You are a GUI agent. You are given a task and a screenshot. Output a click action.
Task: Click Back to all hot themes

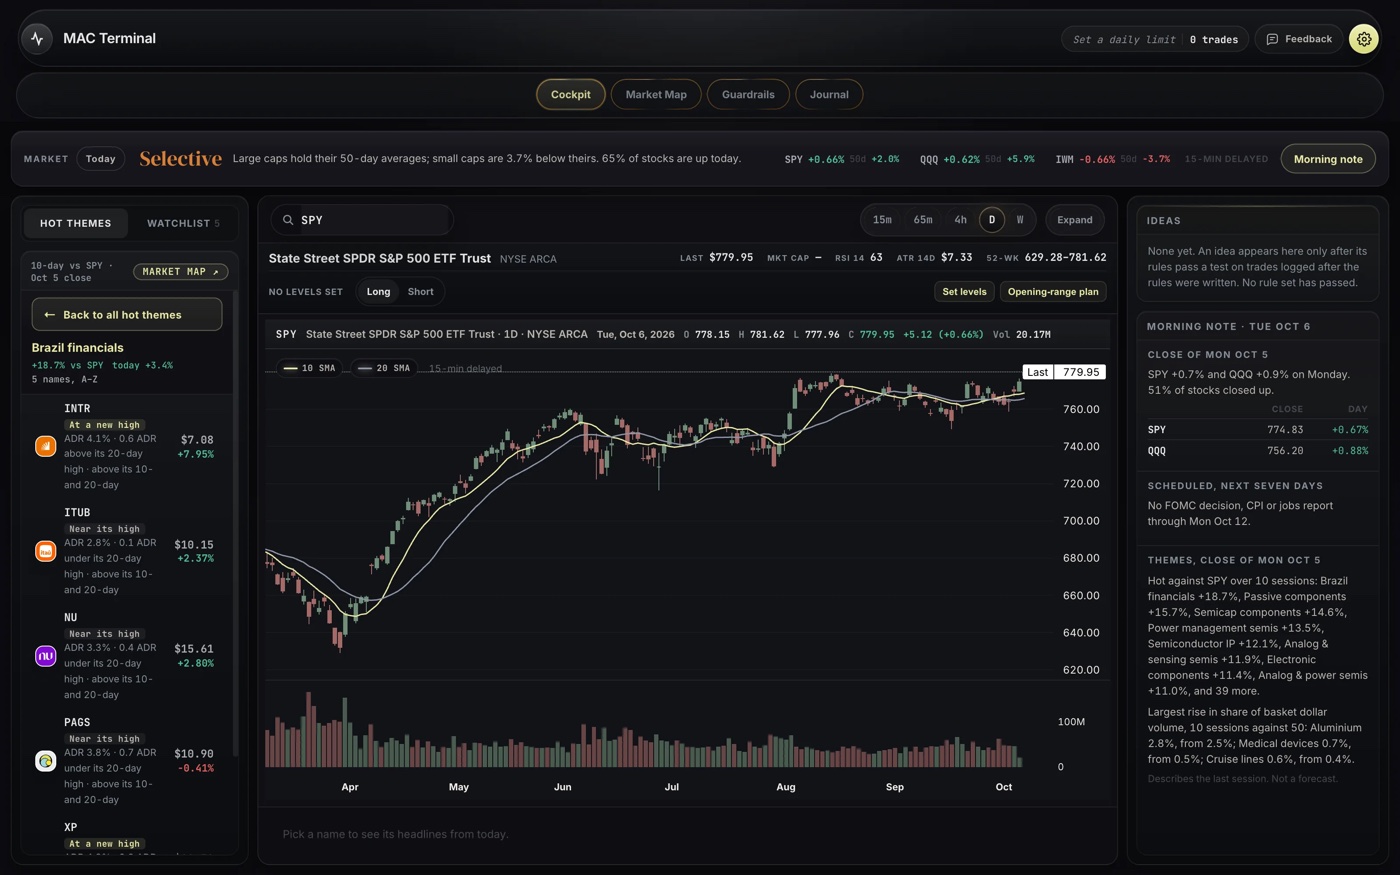coord(127,315)
